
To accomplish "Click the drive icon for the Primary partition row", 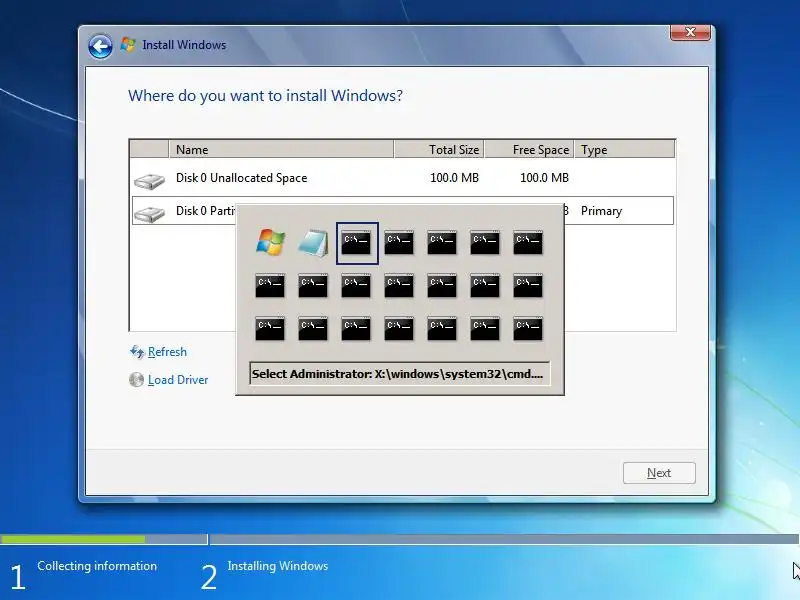I will point(149,213).
